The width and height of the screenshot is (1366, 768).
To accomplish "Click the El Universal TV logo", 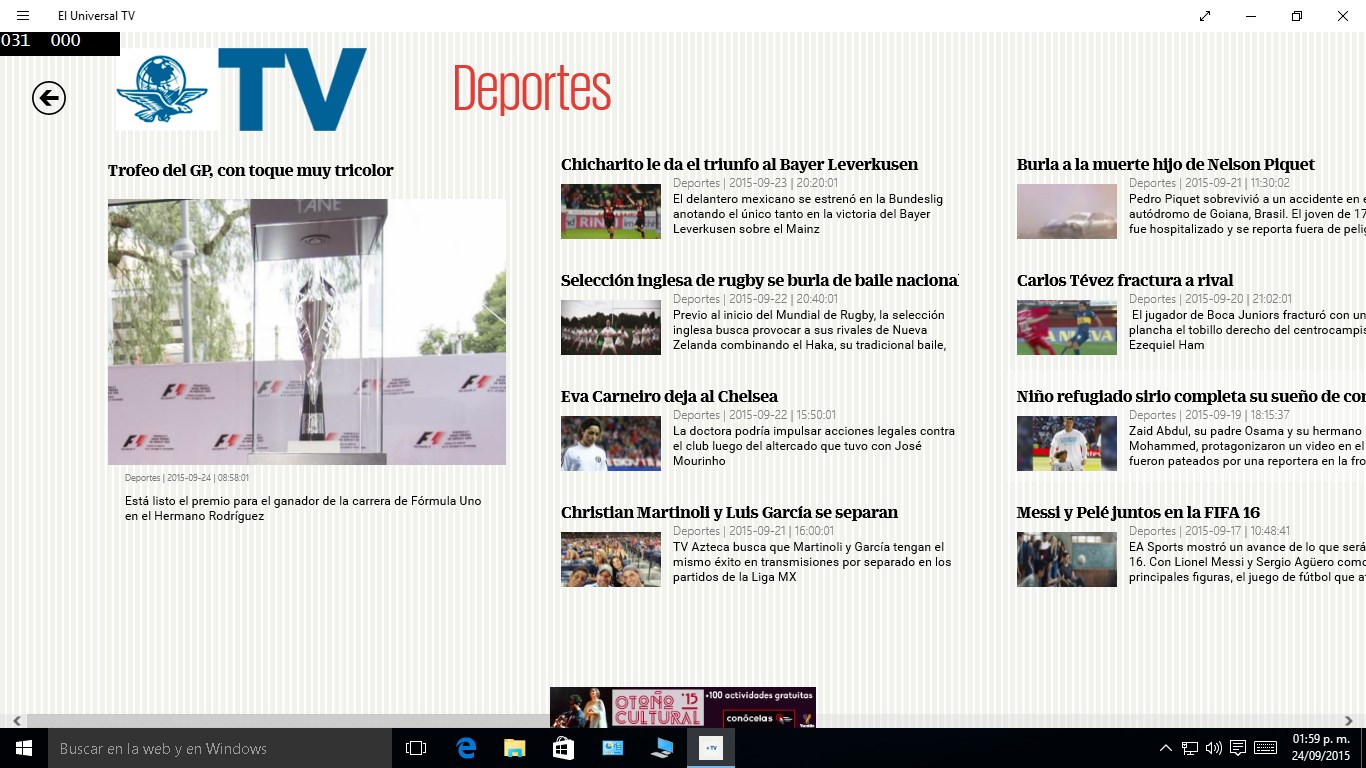I will click(241, 89).
